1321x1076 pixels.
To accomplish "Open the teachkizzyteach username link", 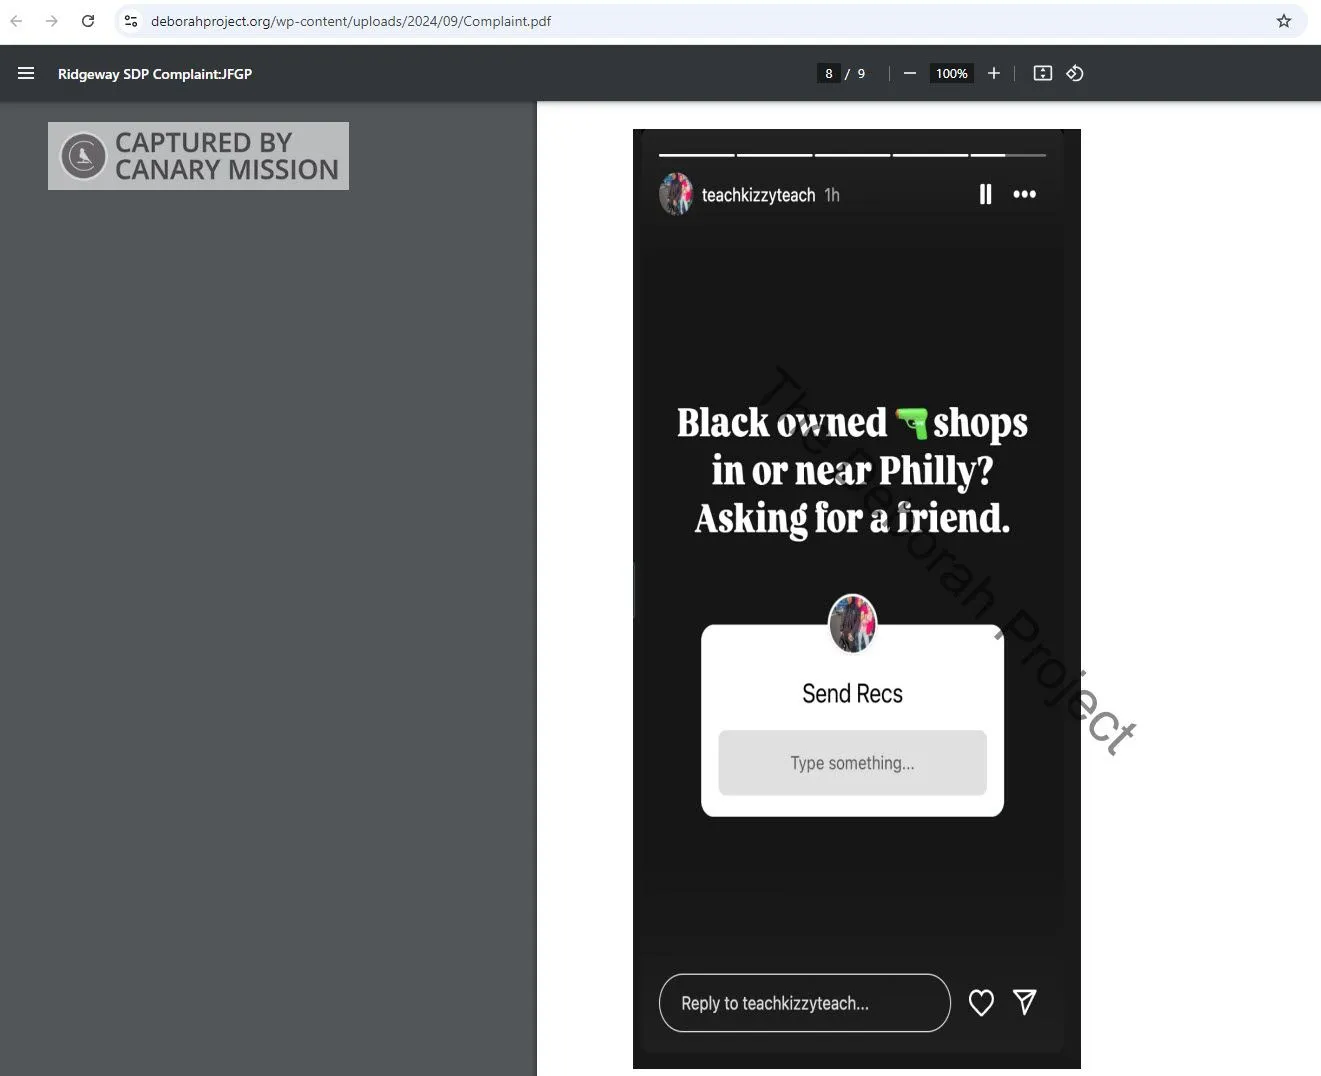I will [x=758, y=195].
